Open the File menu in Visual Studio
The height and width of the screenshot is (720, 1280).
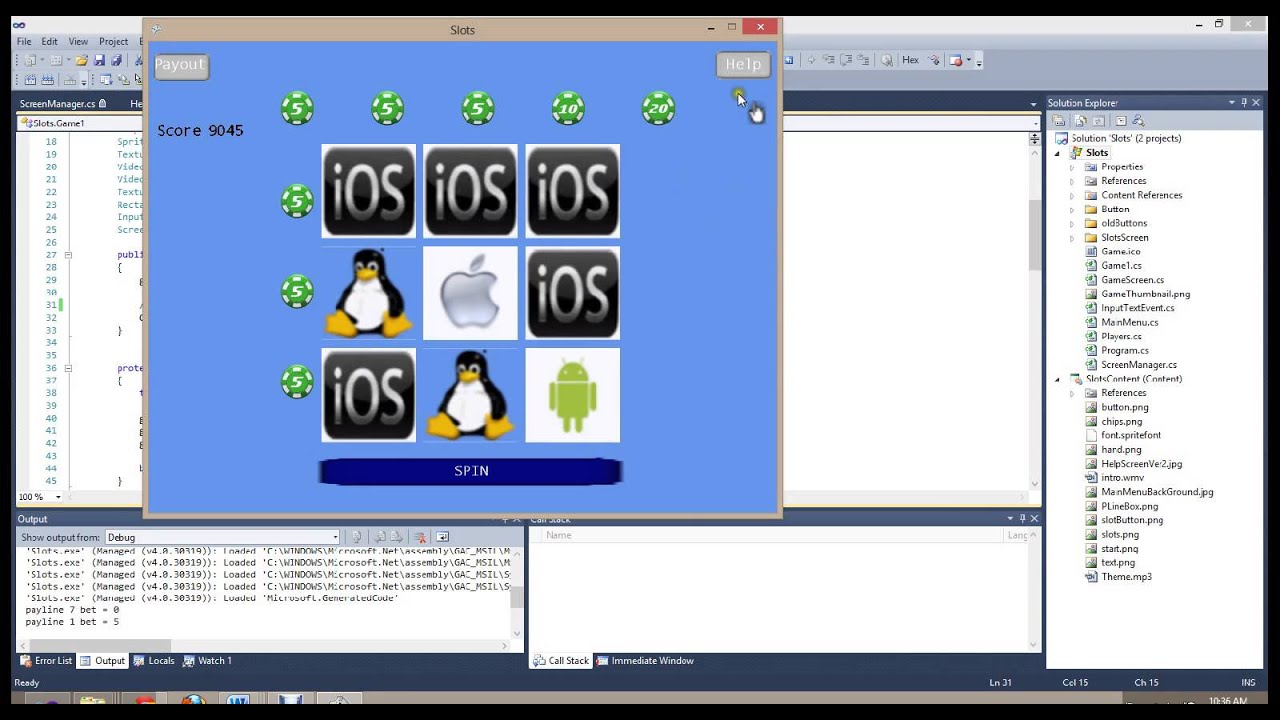coord(24,42)
